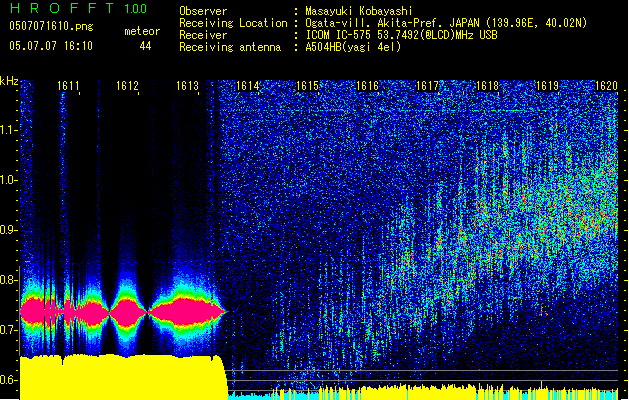Click the HROFFT 1.0.0 title text
The height and width of the screenshot is (400, 629).
tap(79, 8)
